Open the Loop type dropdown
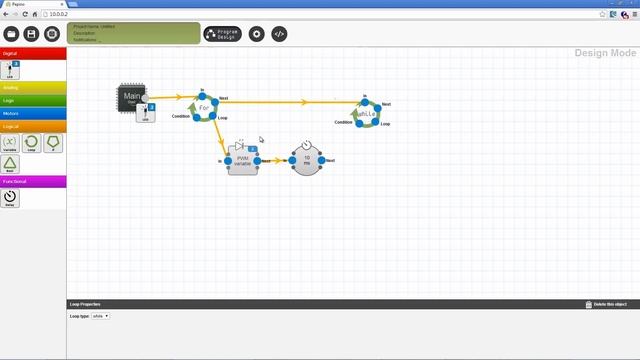The height and width of the screenshot is (360, 640). click(100, 316)
